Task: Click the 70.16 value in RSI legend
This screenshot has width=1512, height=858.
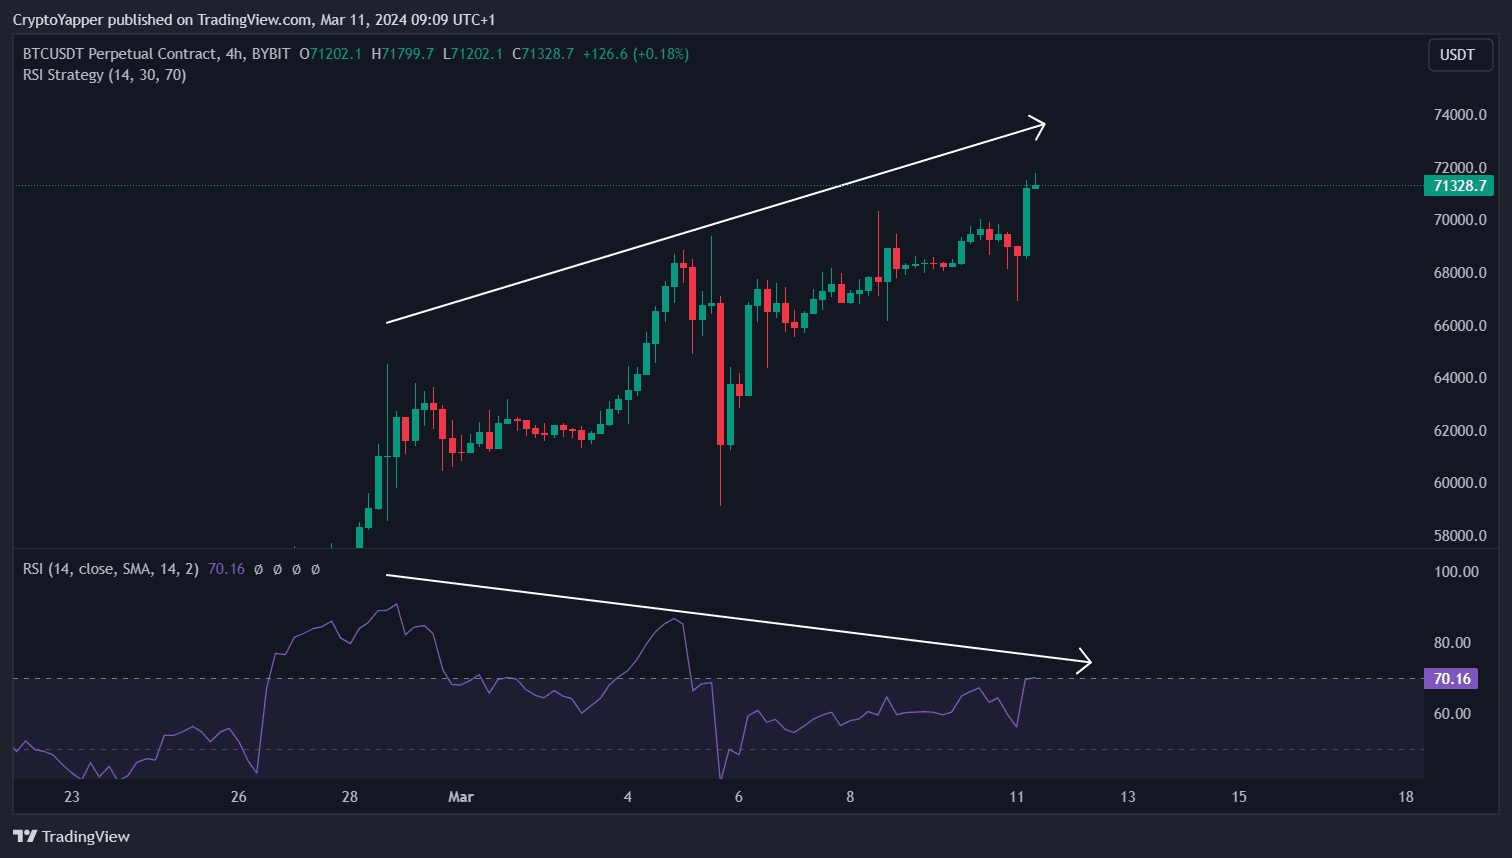Action: coord(226,569)
